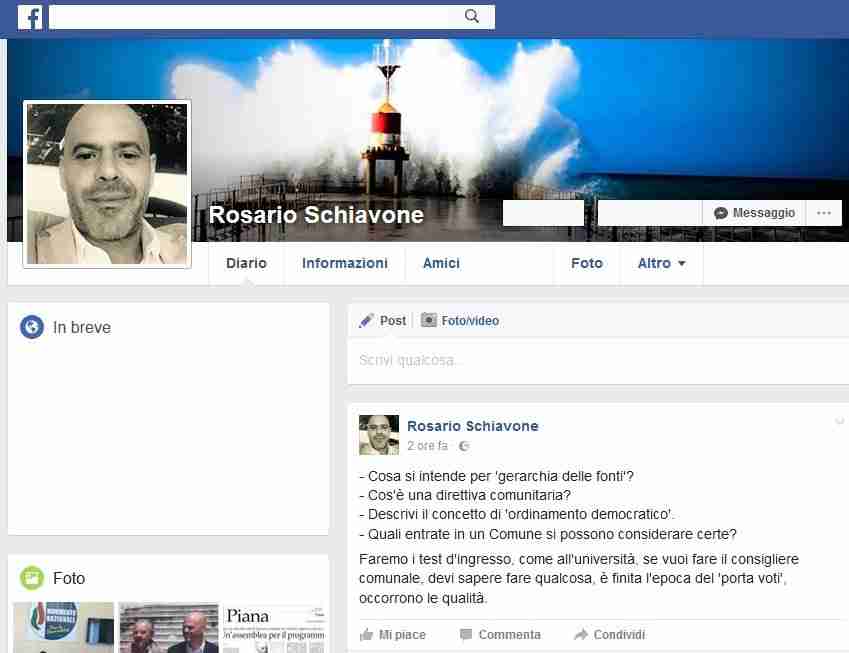Select the Foto tab in profile navigation
The width and height of the screenshot is (849, 653).
(x=587, y=263)
